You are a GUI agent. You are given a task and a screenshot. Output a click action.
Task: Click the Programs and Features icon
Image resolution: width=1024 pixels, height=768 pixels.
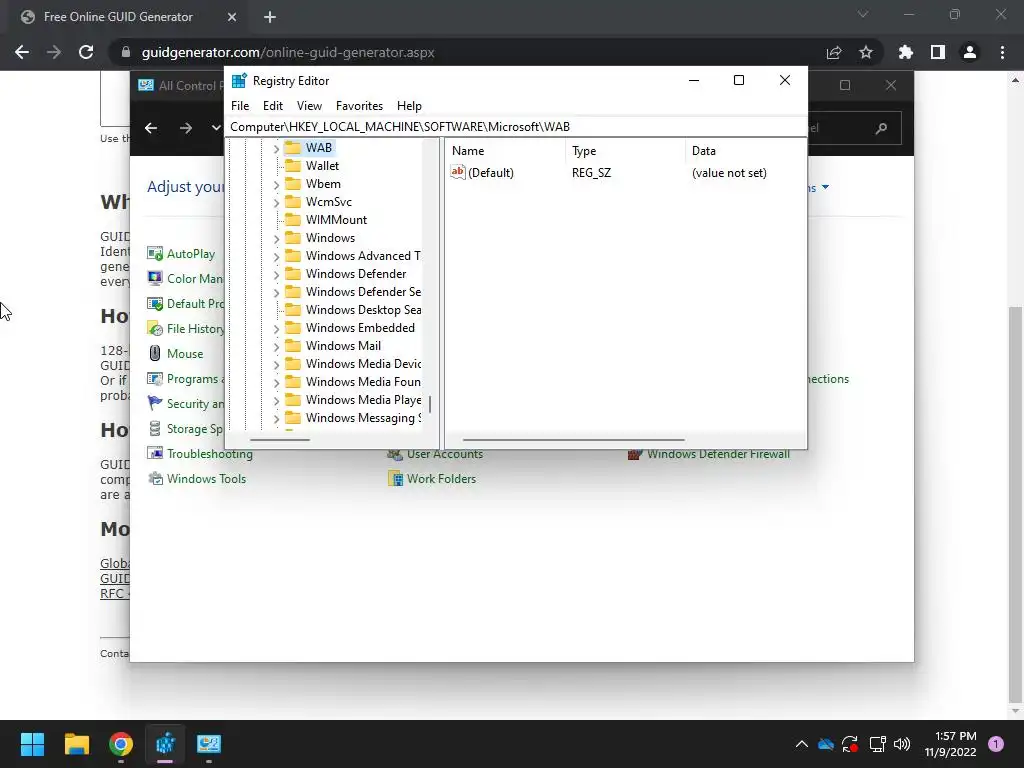point(155,379)
